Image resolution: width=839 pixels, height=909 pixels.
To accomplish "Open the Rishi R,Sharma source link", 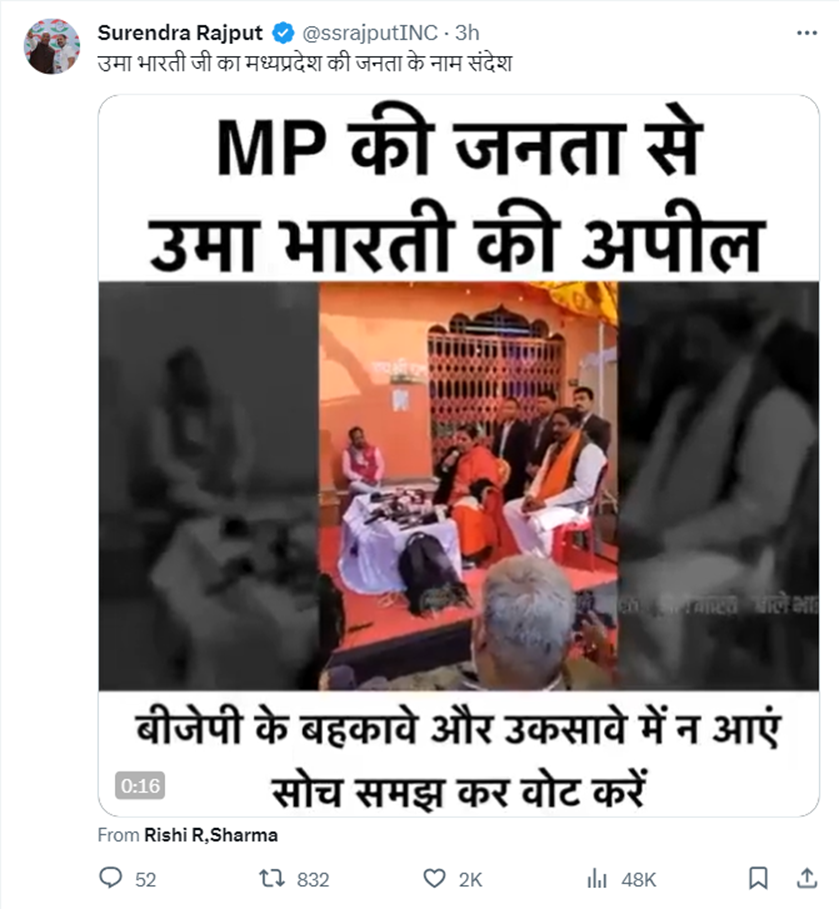I will pyautogui.click(x=210, y=835).
